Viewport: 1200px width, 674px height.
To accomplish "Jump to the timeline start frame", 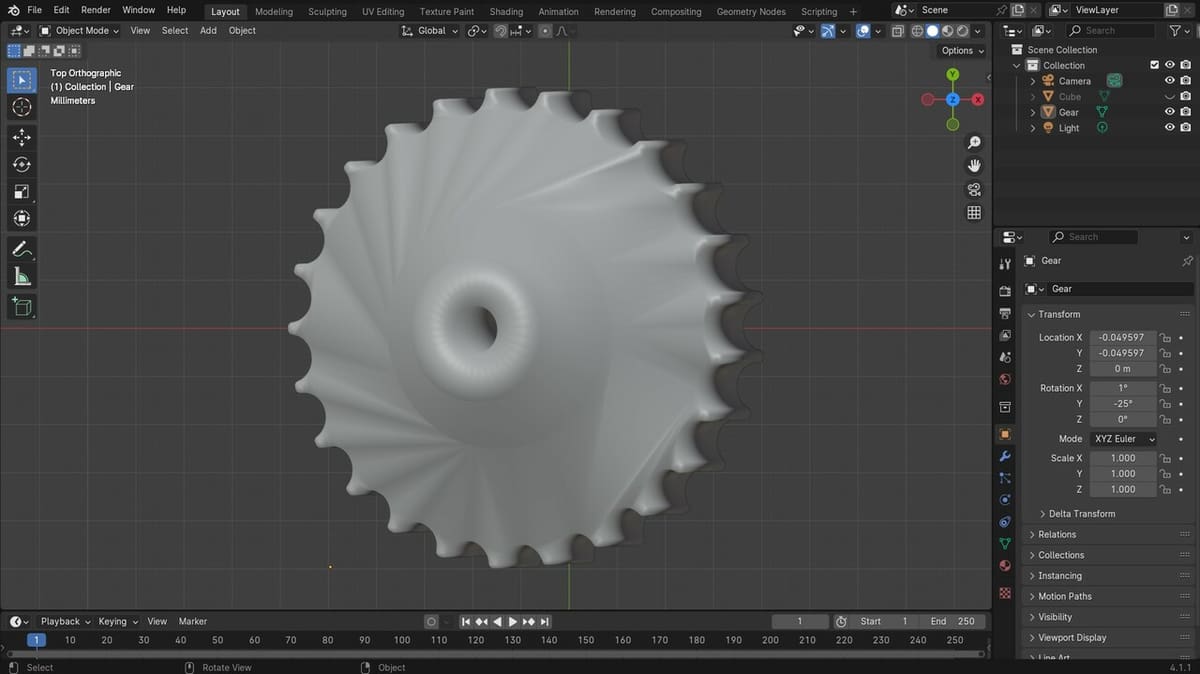I will point(465,621).
